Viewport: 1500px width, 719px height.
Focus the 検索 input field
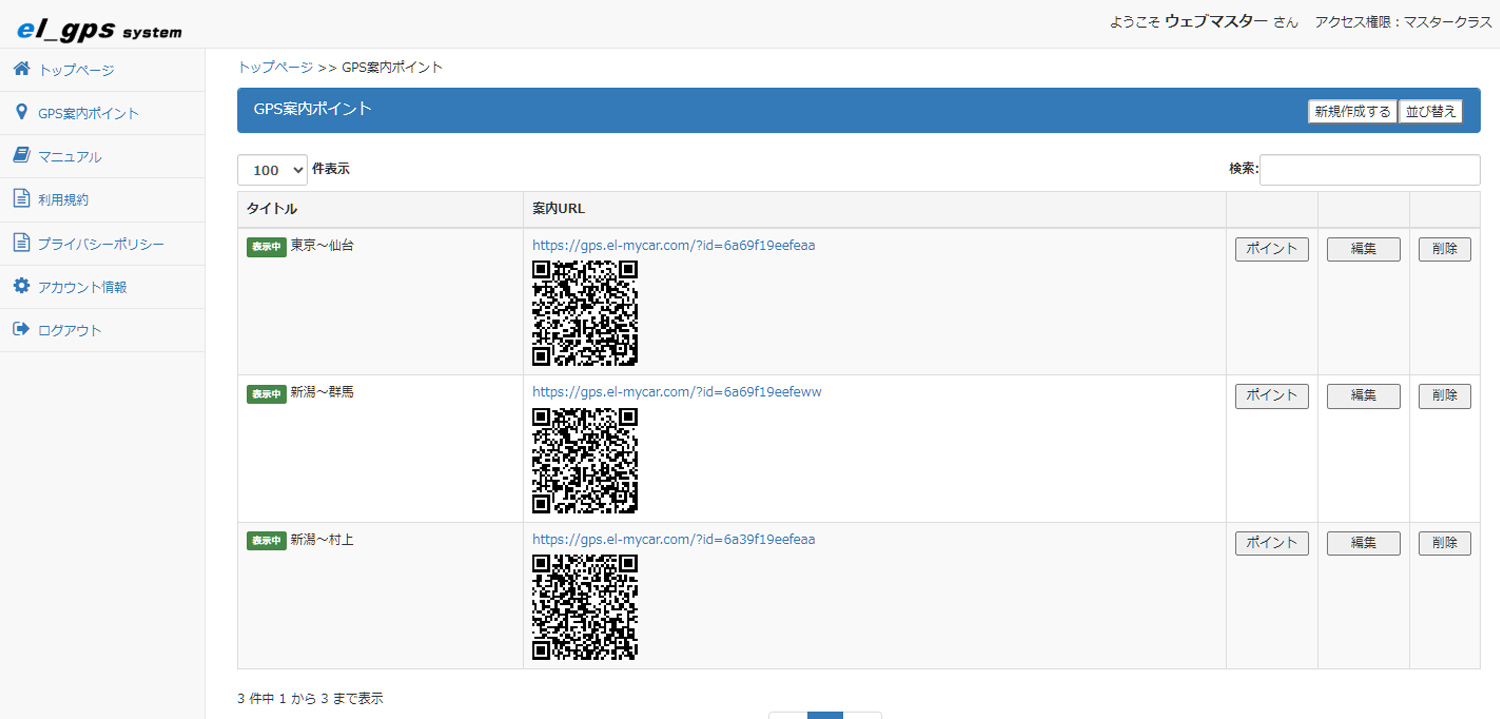1370,170
